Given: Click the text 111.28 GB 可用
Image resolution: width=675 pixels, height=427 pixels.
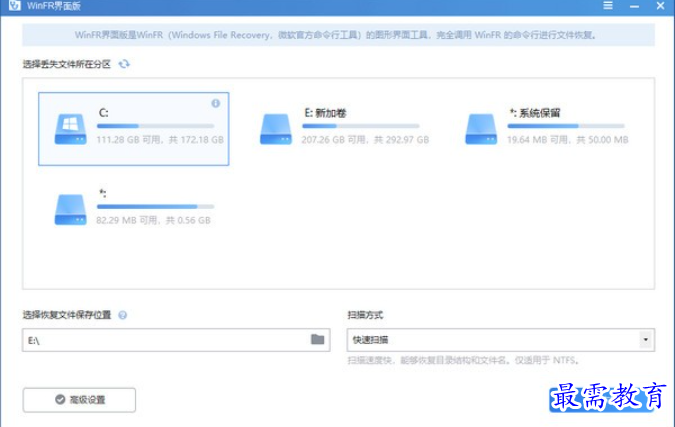Looking at the screenshot, I should click(x=129, y=139).
